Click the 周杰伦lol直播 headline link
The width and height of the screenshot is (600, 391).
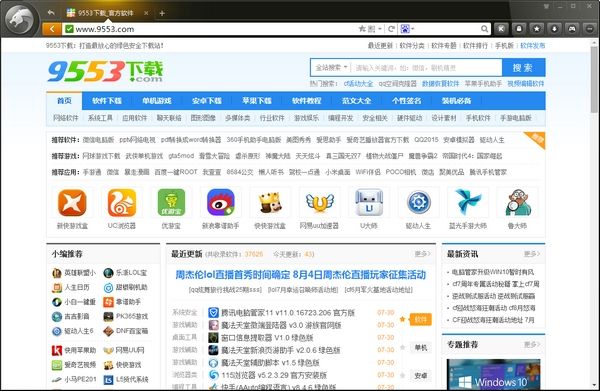pos(300,274)
